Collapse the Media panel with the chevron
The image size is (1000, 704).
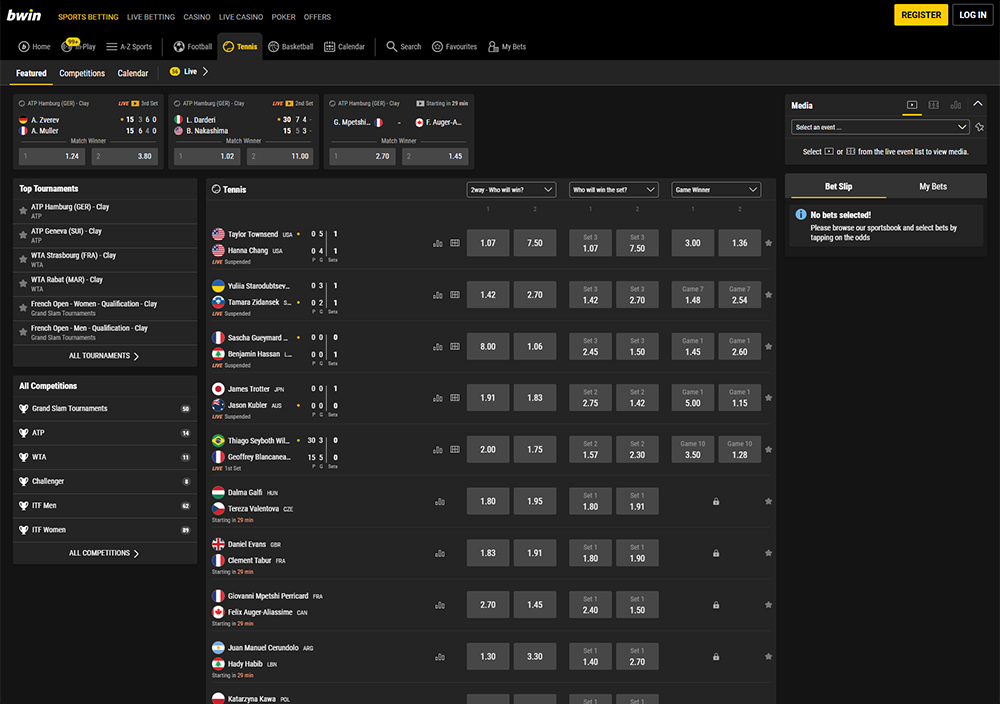pyautogui.click(x=978, y=104)
